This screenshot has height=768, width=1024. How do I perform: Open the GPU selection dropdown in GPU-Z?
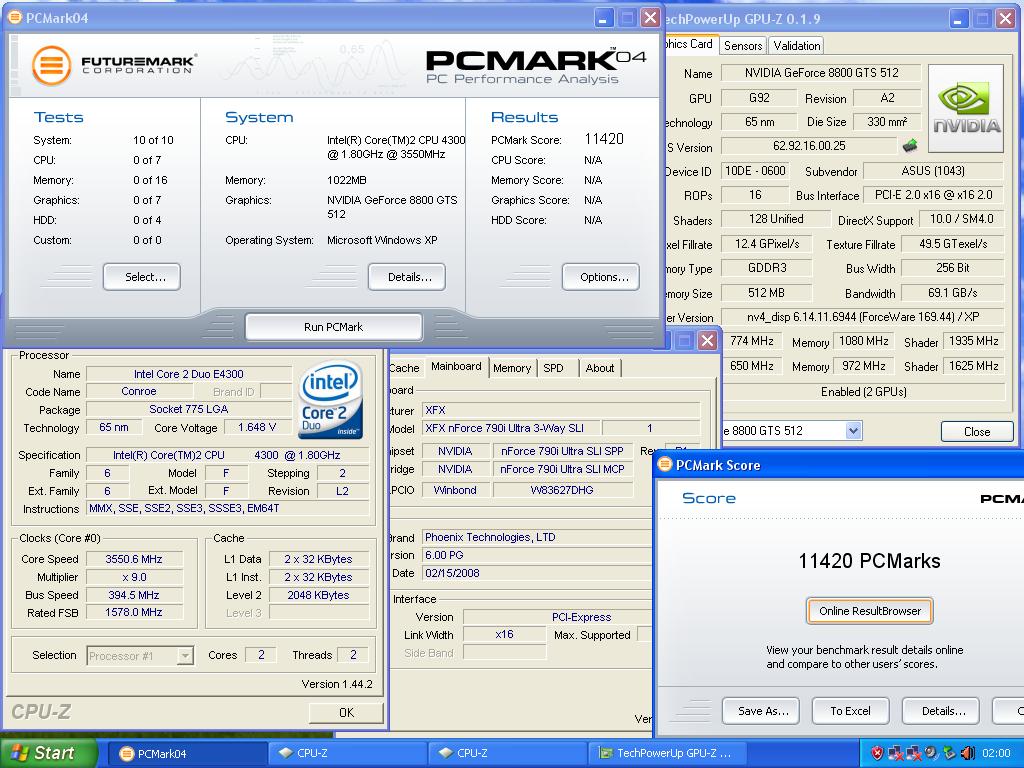pyautogui.click(x=853, y=430)
